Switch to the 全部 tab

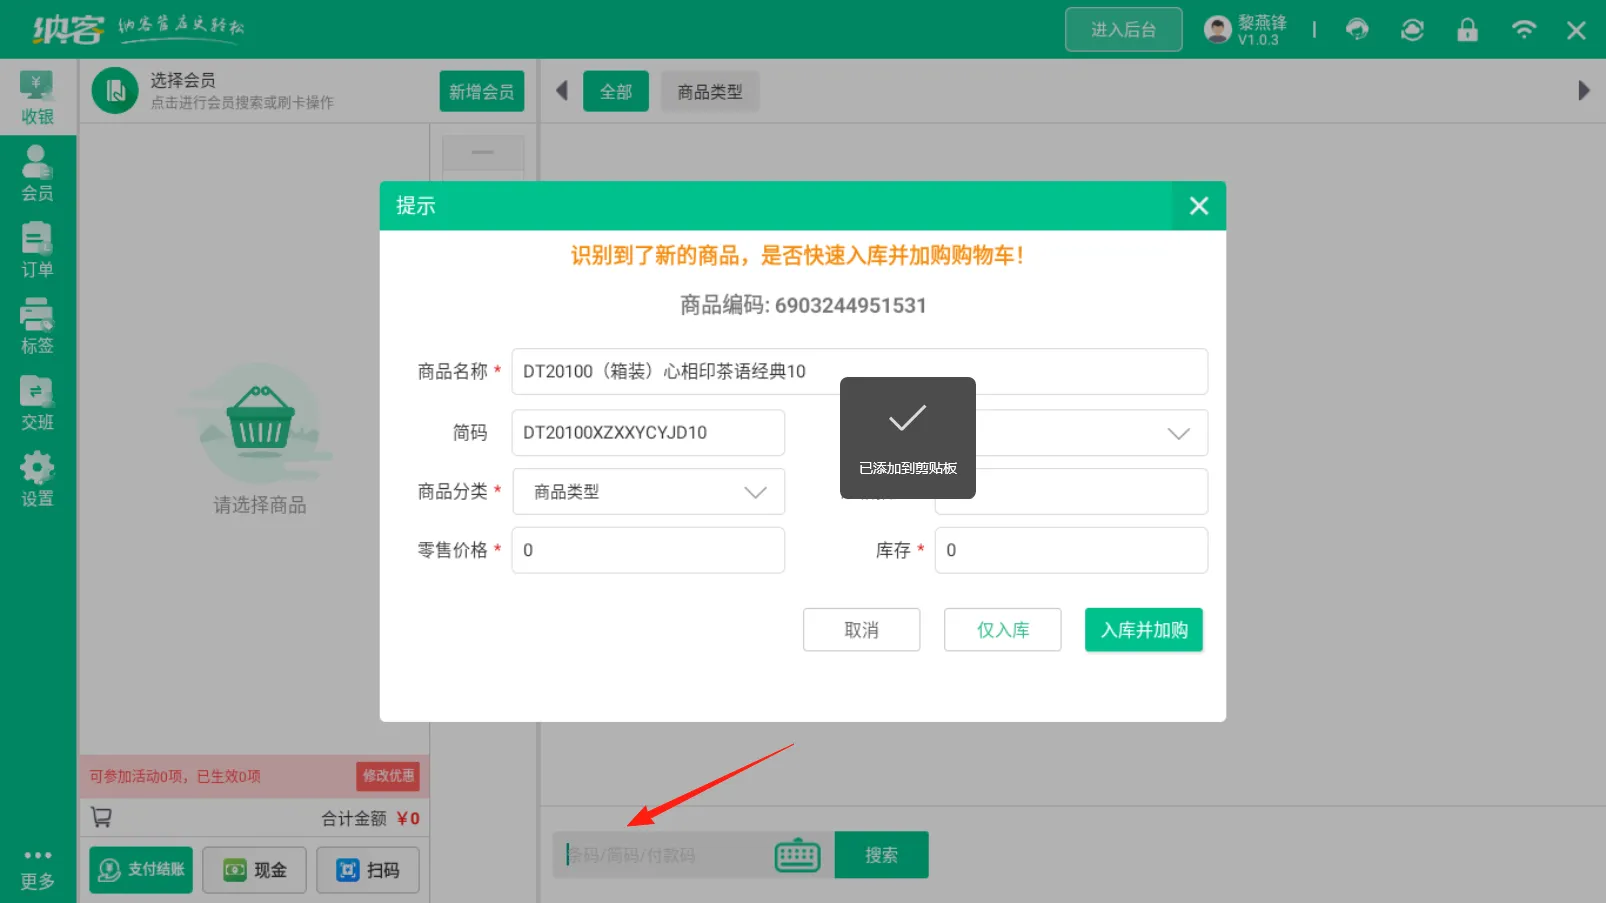[616, 91]
